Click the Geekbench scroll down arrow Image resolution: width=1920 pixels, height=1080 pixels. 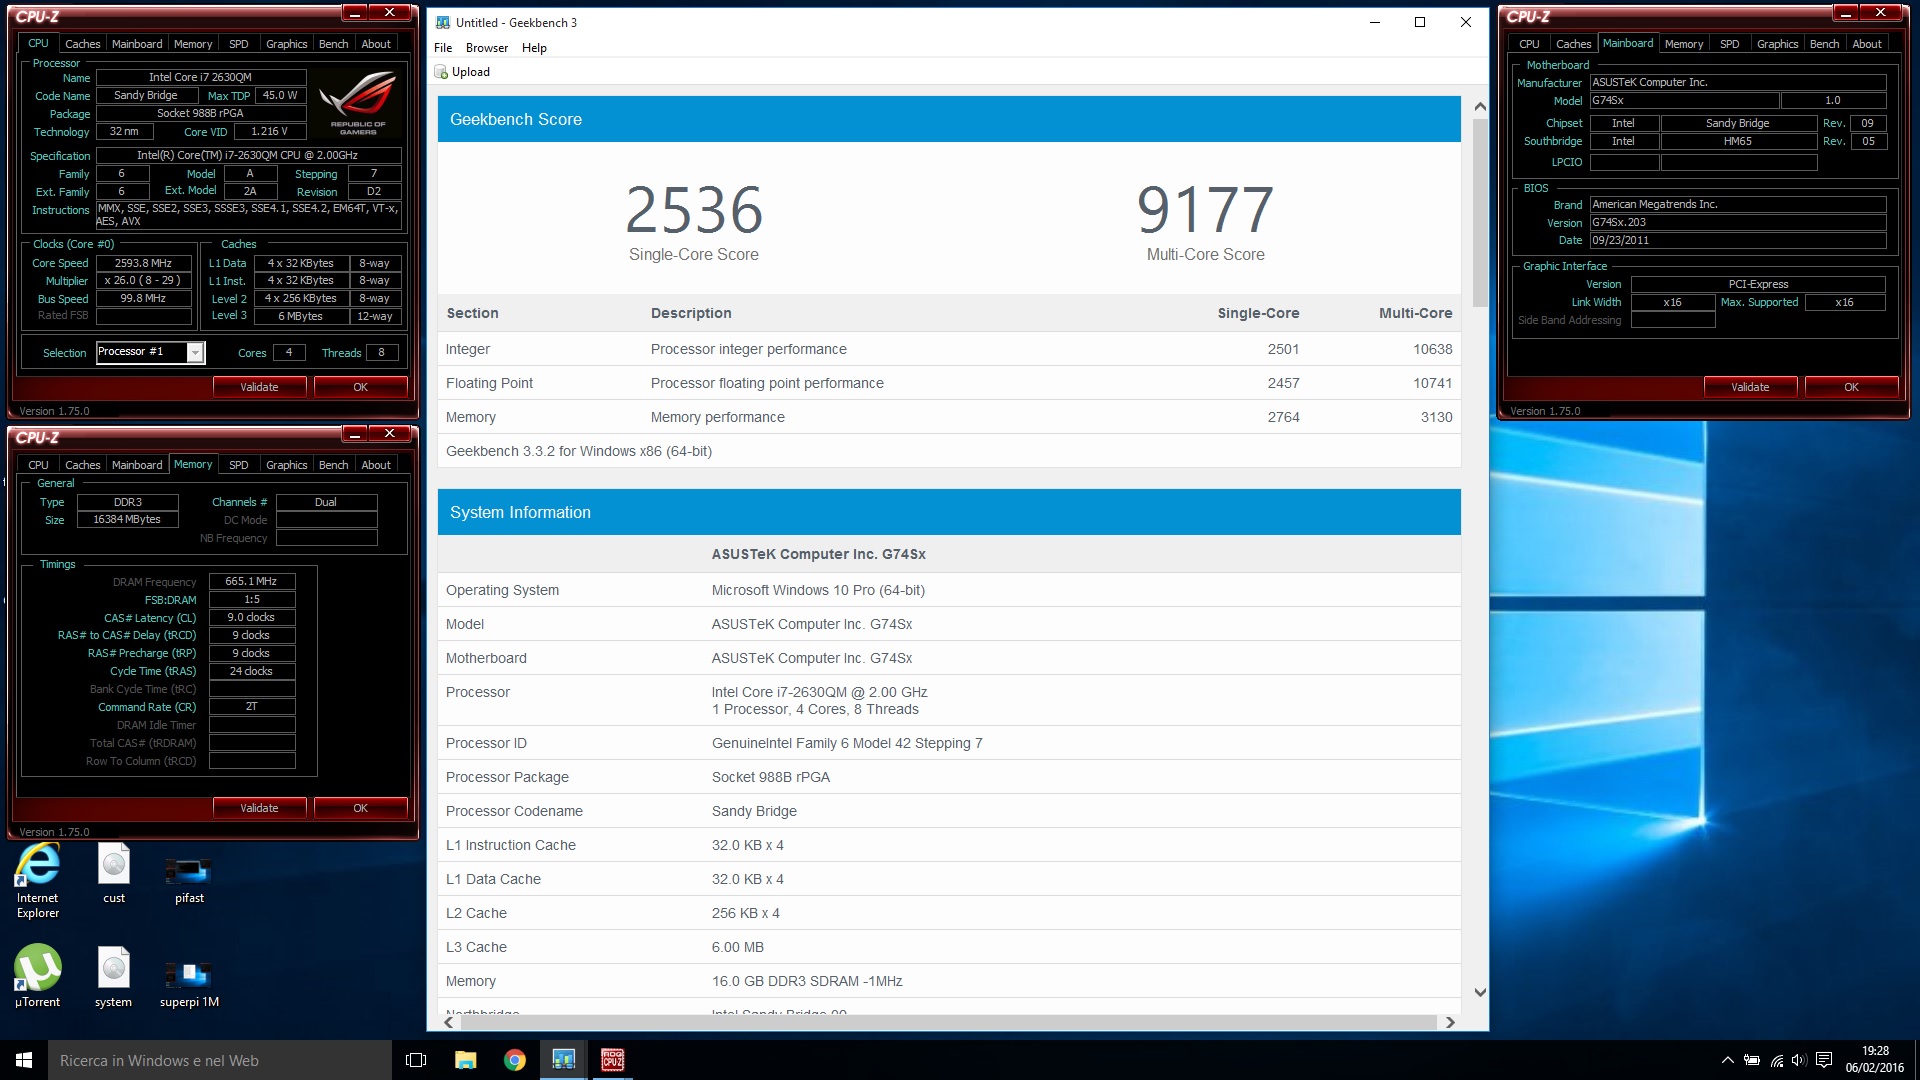coord(1480,992)
